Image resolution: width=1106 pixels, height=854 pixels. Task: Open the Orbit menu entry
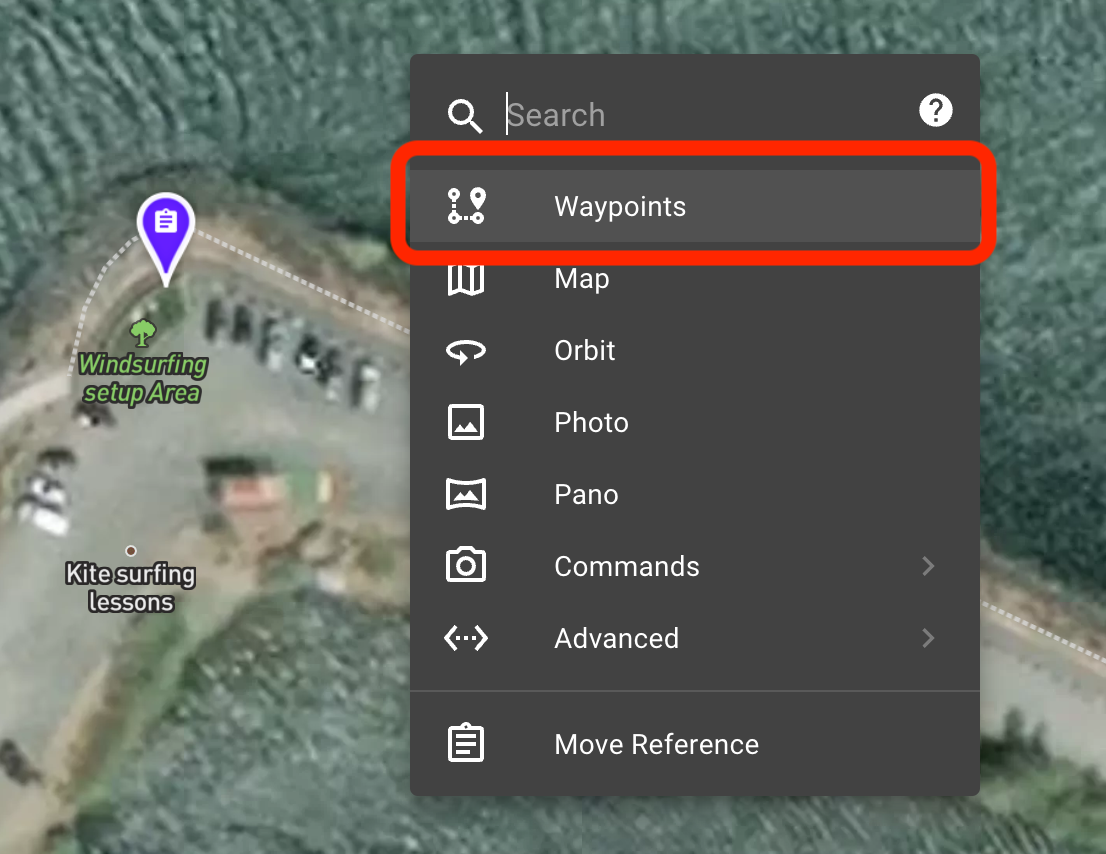pyautogui.click(x=584, y=350)
